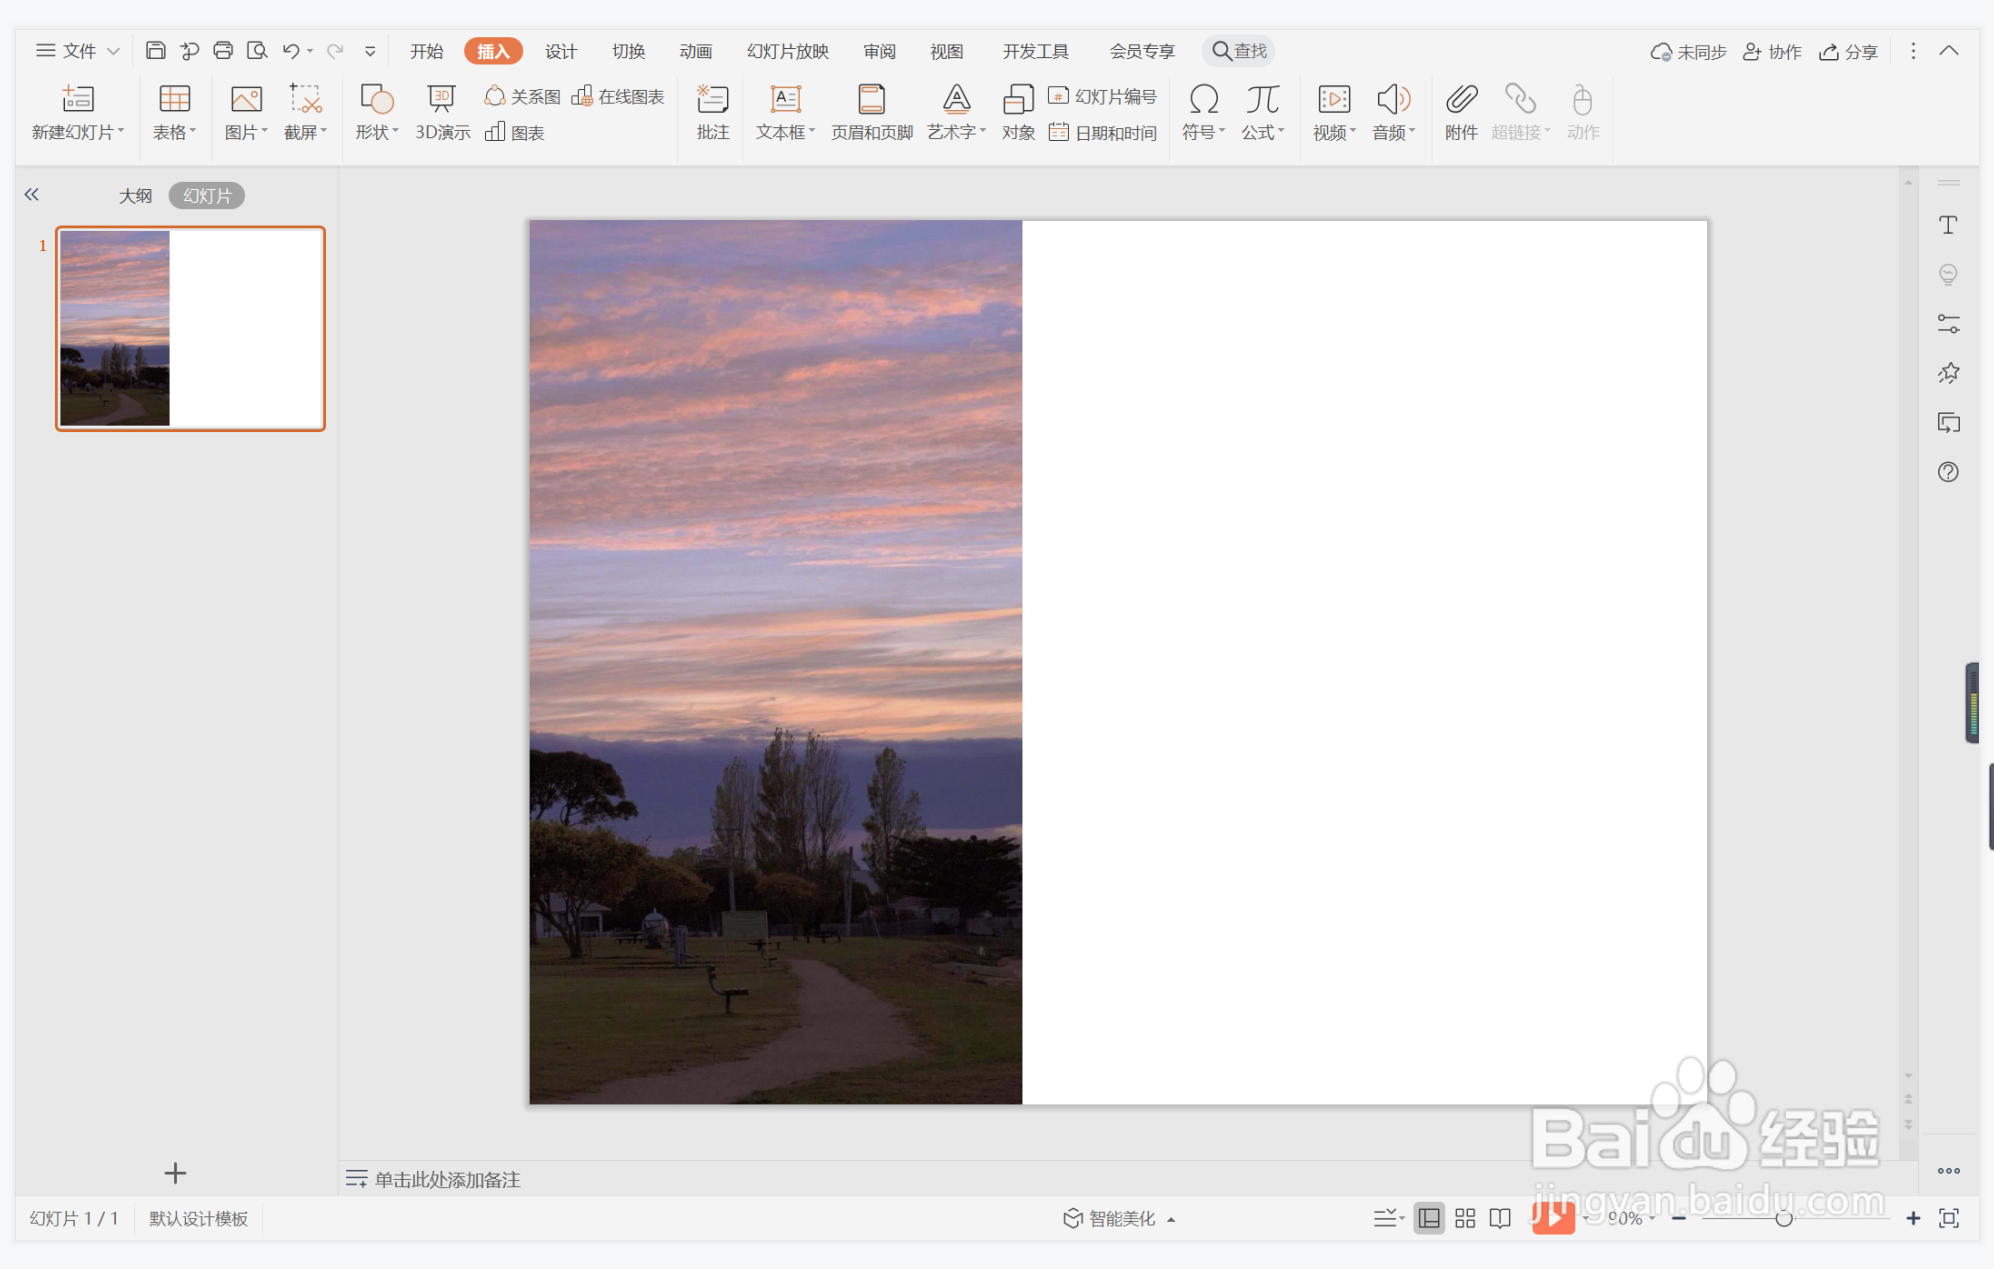Switch to slide sorter grid view
The height and width of the screenshot is (1269, 1994).
pyautogui.click(x=1464, y=1218)
